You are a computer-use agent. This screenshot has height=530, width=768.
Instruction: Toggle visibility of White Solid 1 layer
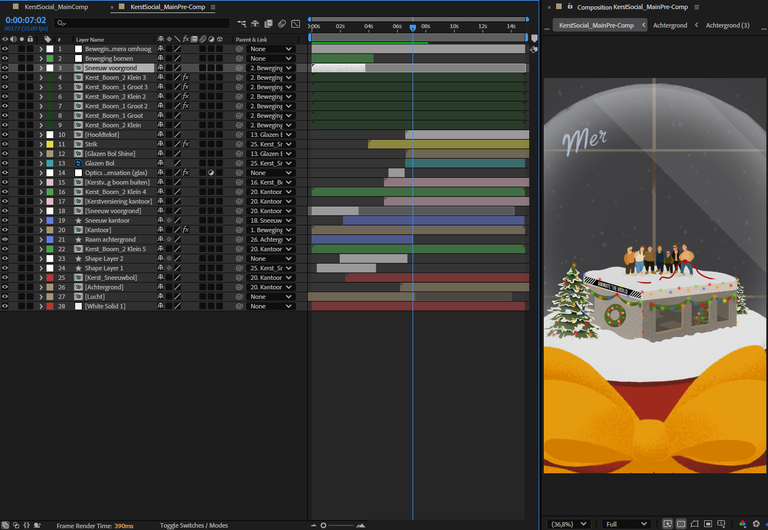(x=5, y=306)
